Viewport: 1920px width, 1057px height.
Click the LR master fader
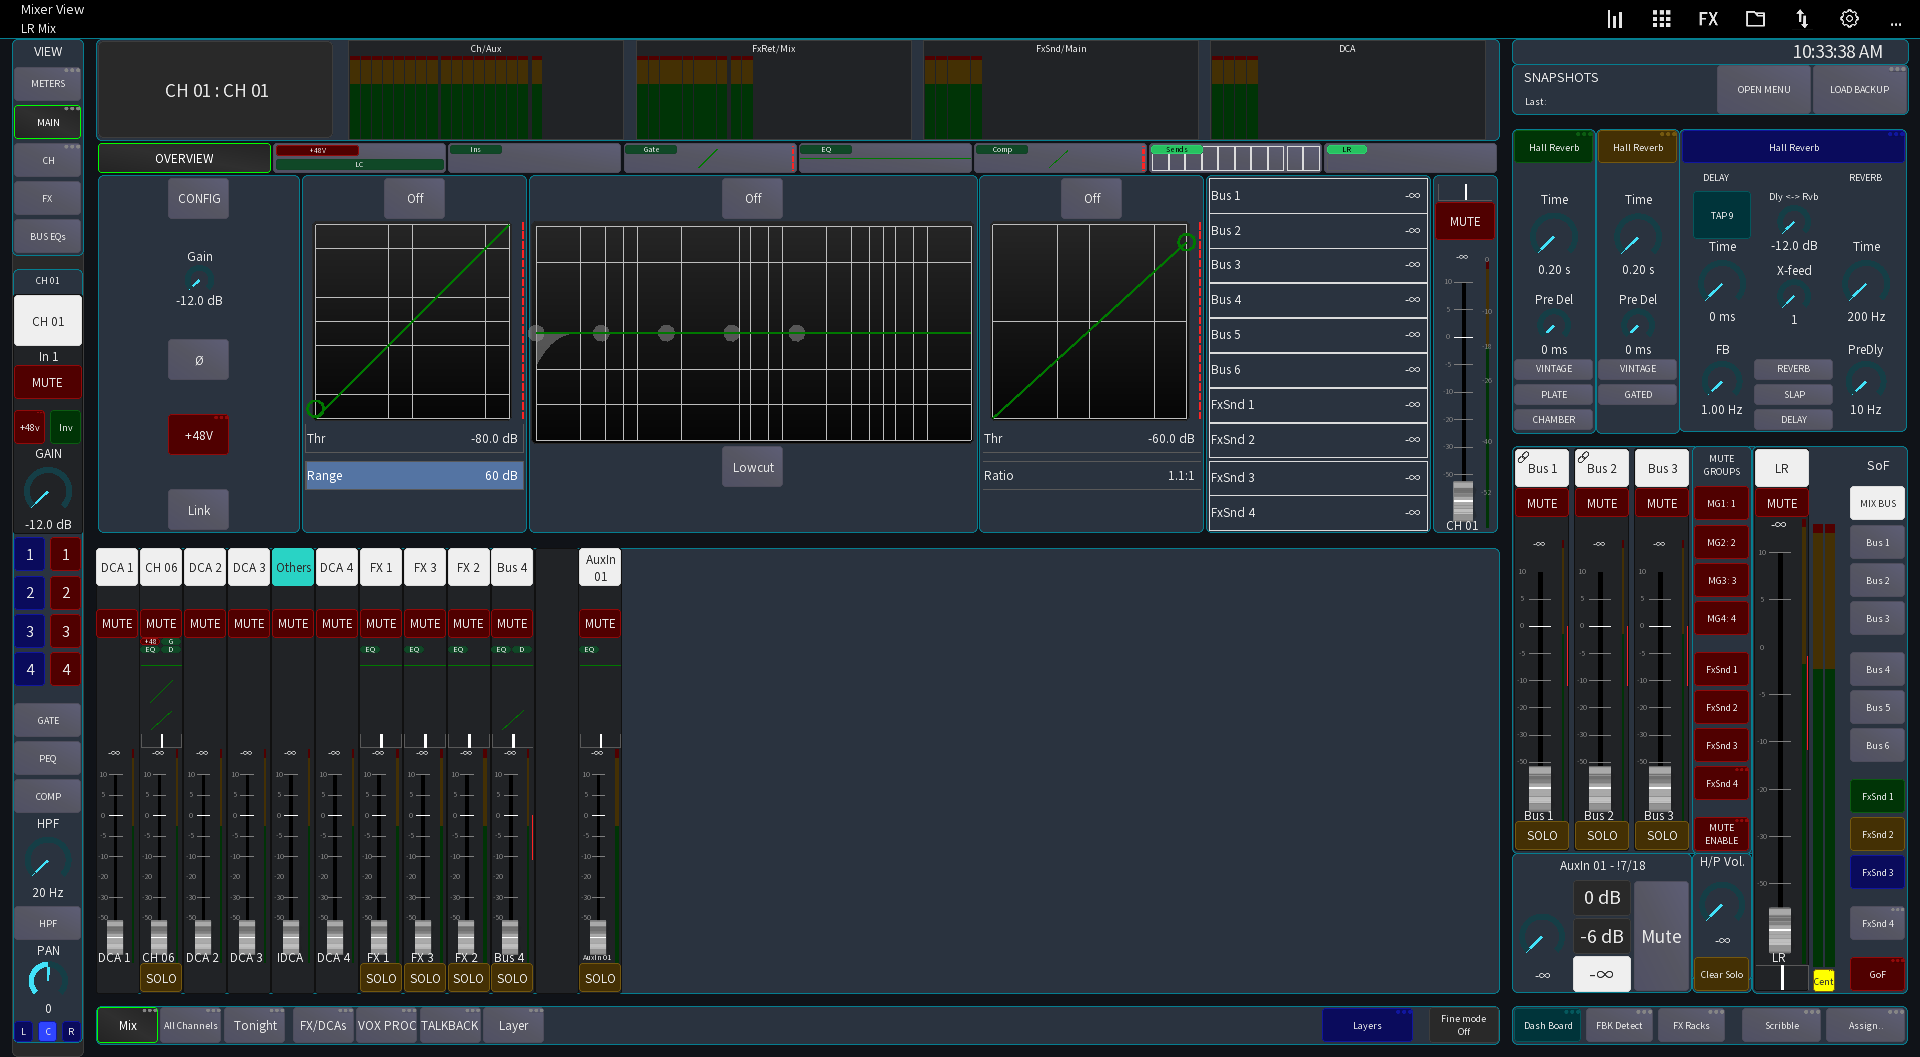[x=1780, y=930]
